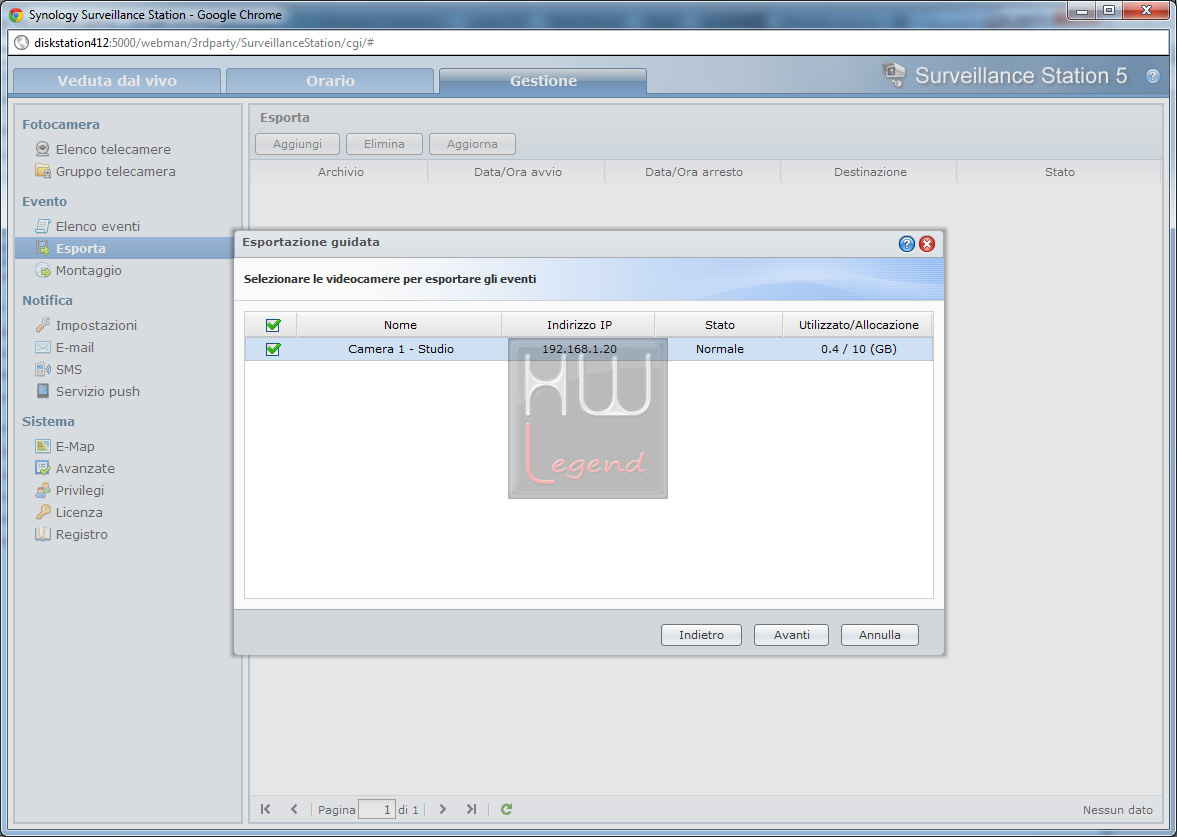
Task: Click Avanti to continue wizard
Action: 791,634
